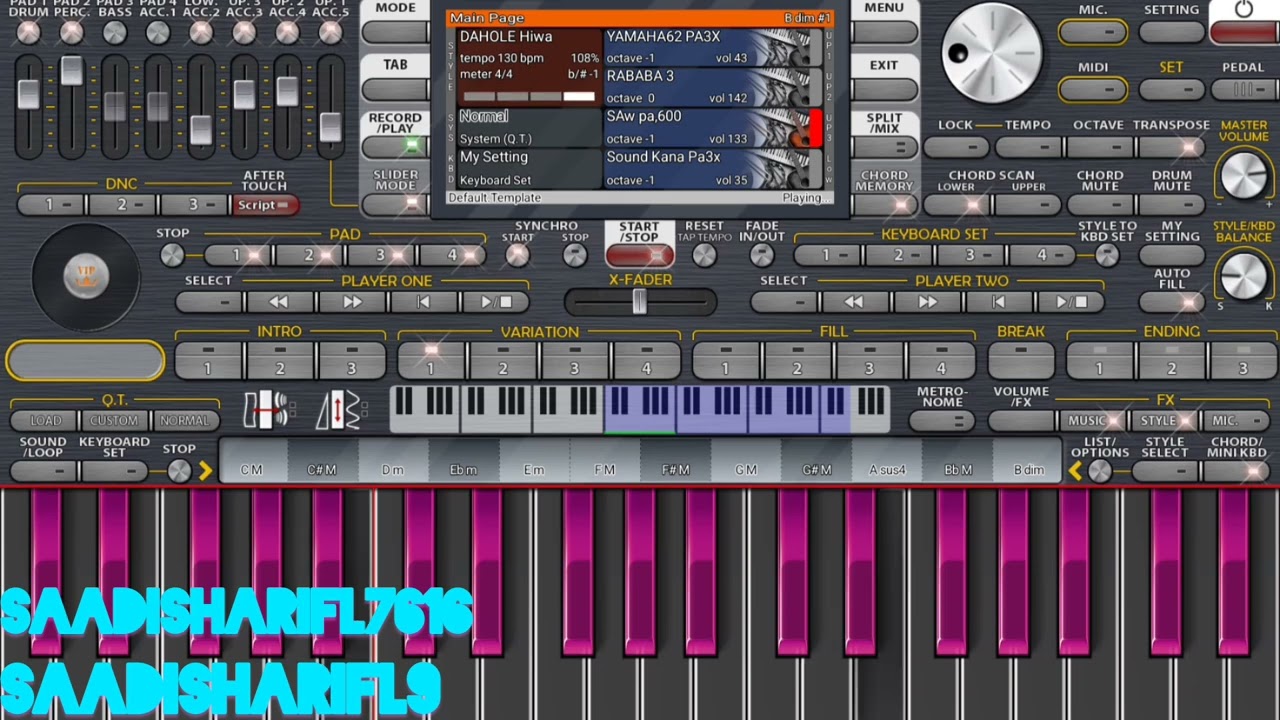Rewind Player One
Image resolution: width=1280 pixels, height=720 pixels.
pos(279,301)
